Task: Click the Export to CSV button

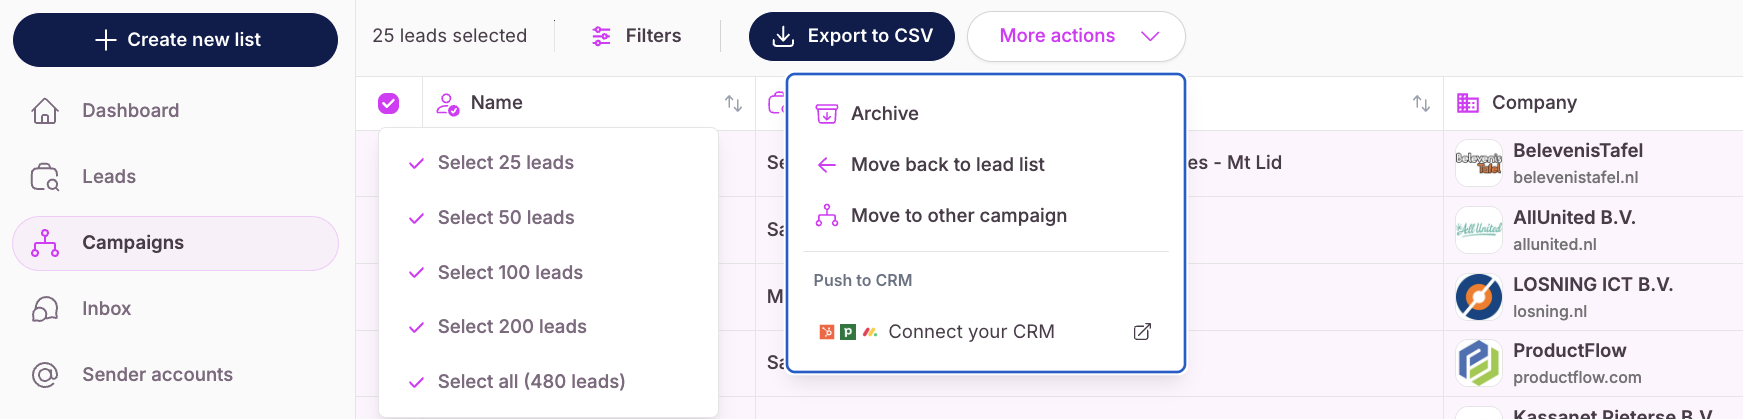Action: [x=852, y=36]
